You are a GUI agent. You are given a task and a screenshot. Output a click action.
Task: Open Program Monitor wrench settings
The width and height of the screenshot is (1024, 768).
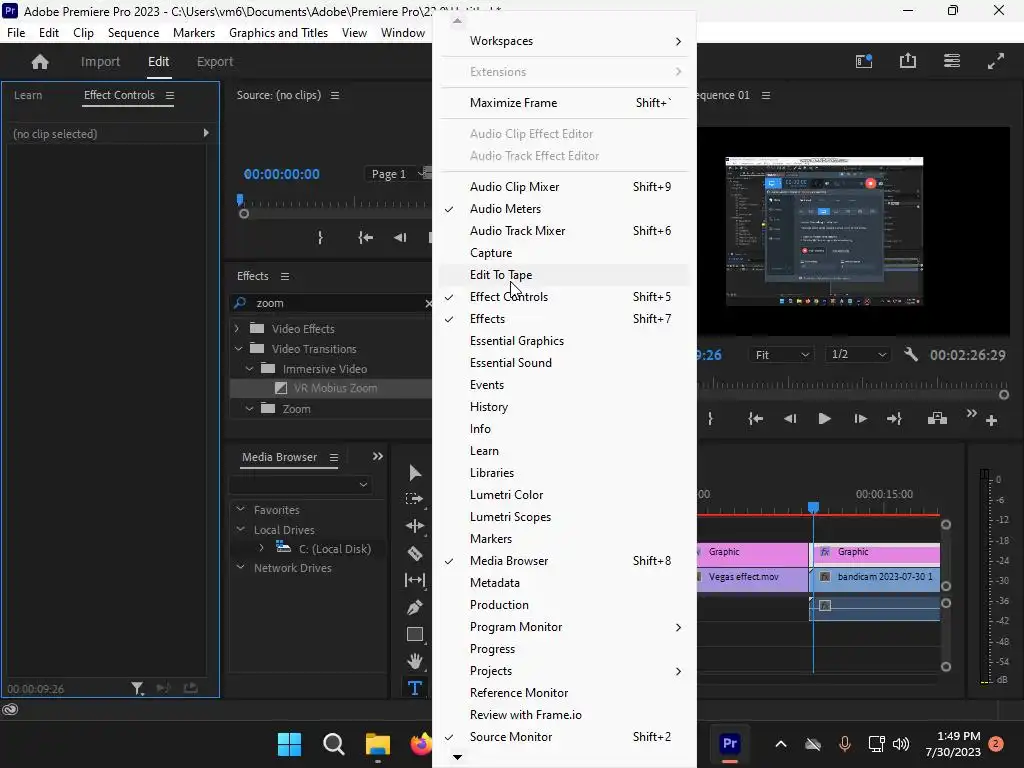click(x=911, y=354)
